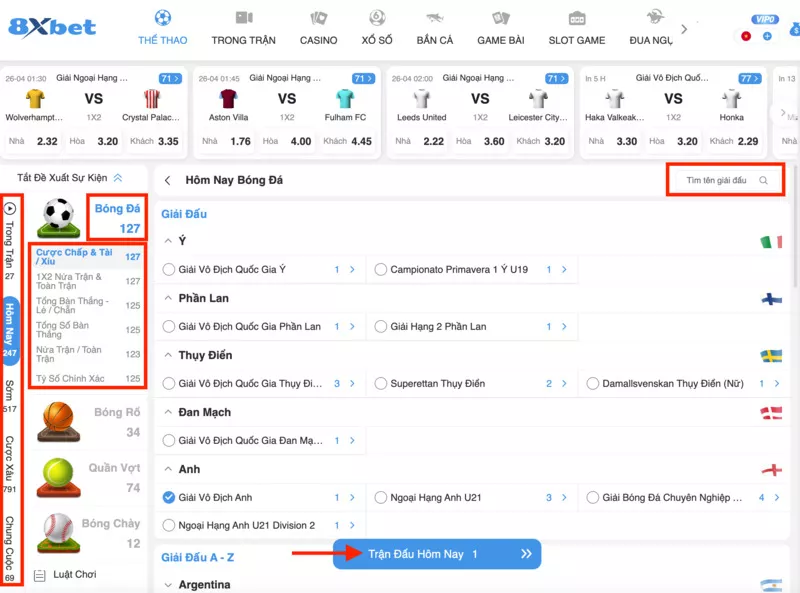Click the Trong Trận play circle icon

pos(10,208)
